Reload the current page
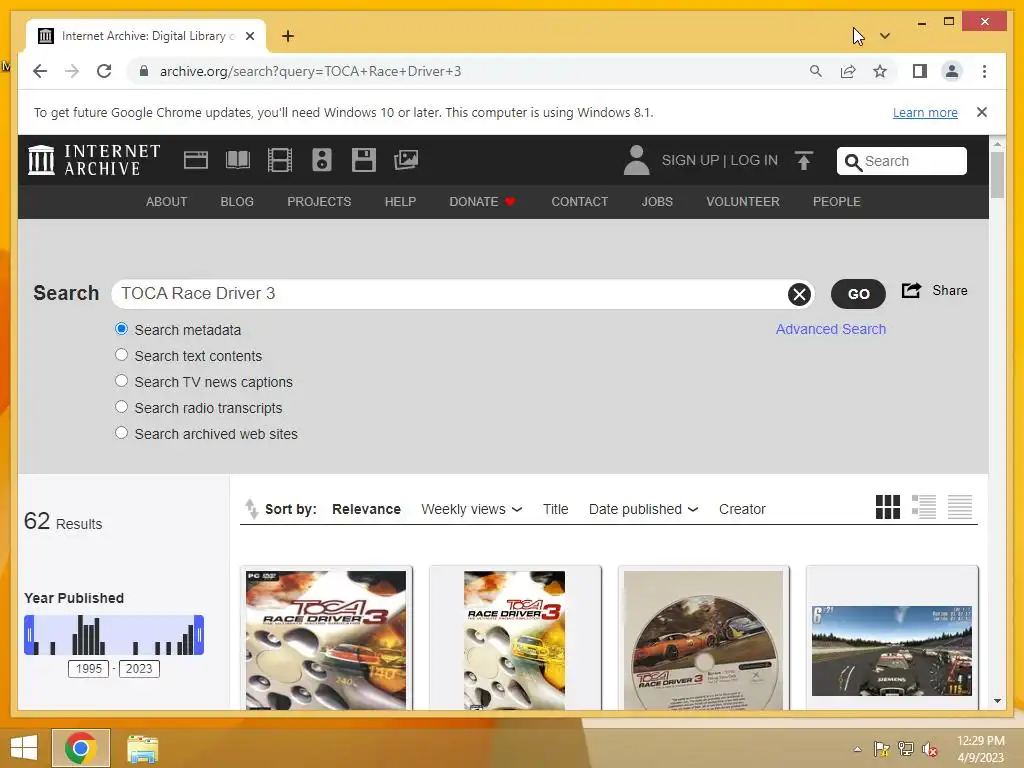 point(104,71)
